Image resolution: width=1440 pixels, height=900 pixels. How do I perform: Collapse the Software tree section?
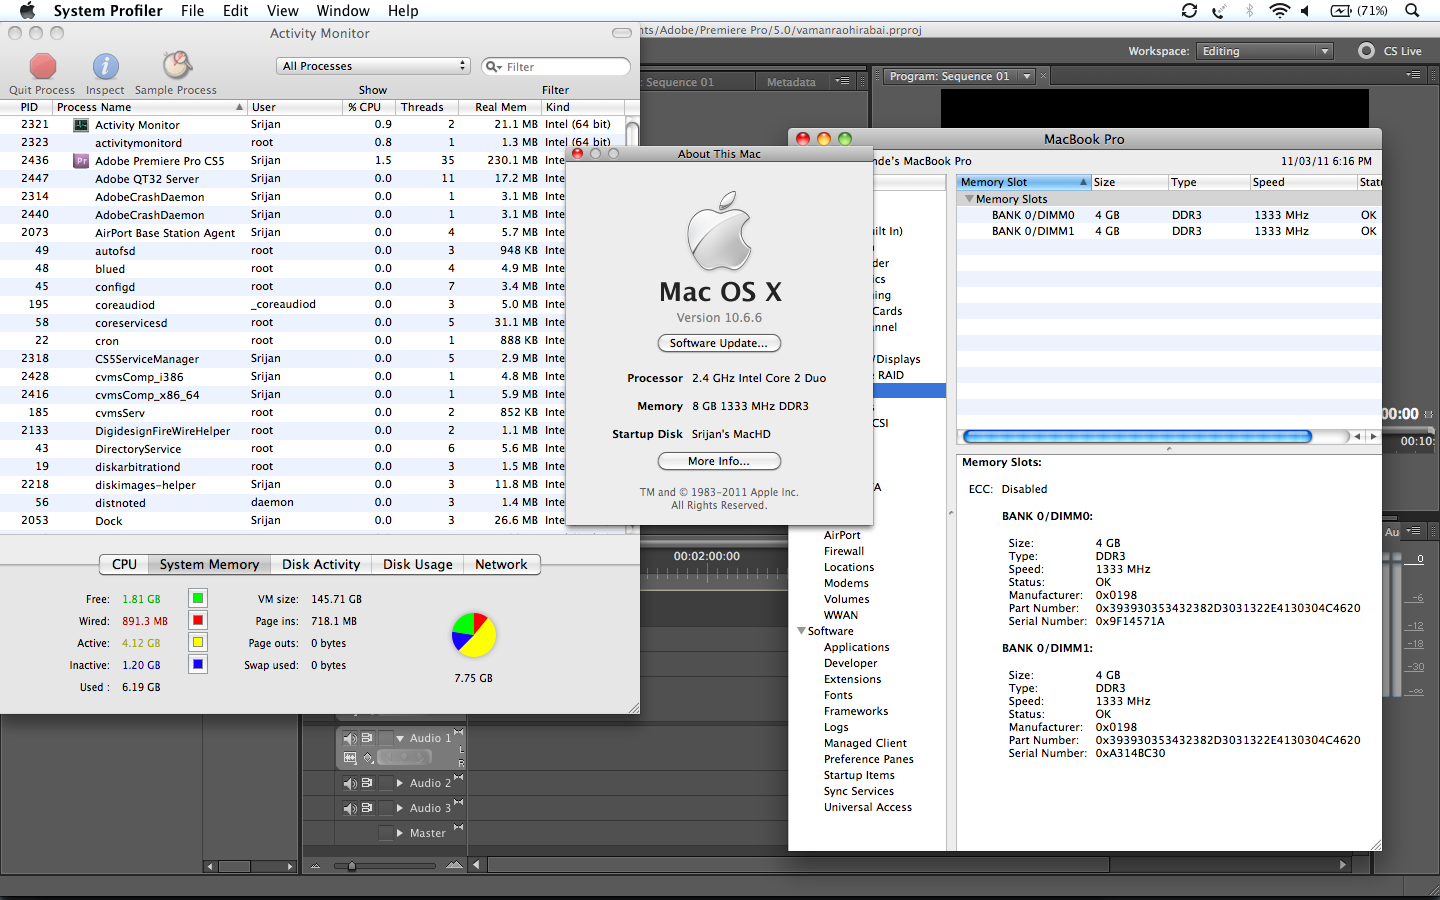coord(801,631)
